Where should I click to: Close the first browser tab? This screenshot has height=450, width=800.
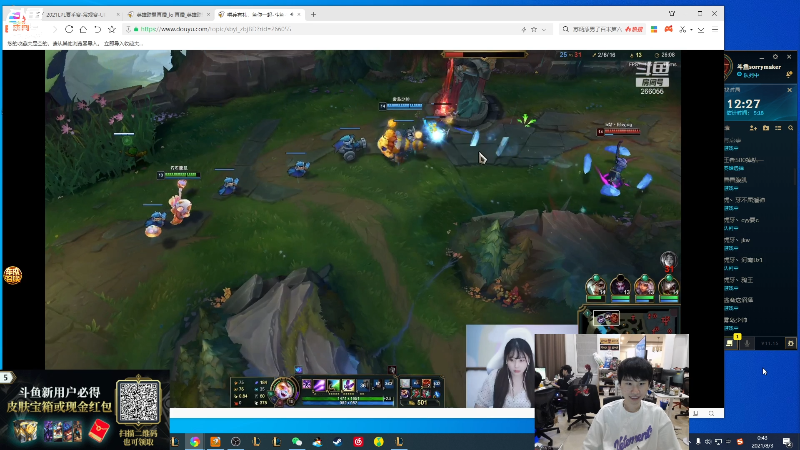click(x=118, y=14)
